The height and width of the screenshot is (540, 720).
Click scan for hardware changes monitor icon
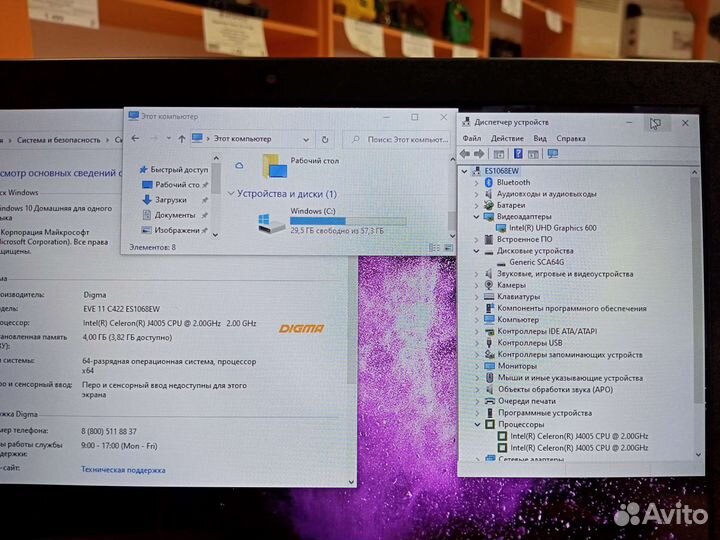point(553,154)
